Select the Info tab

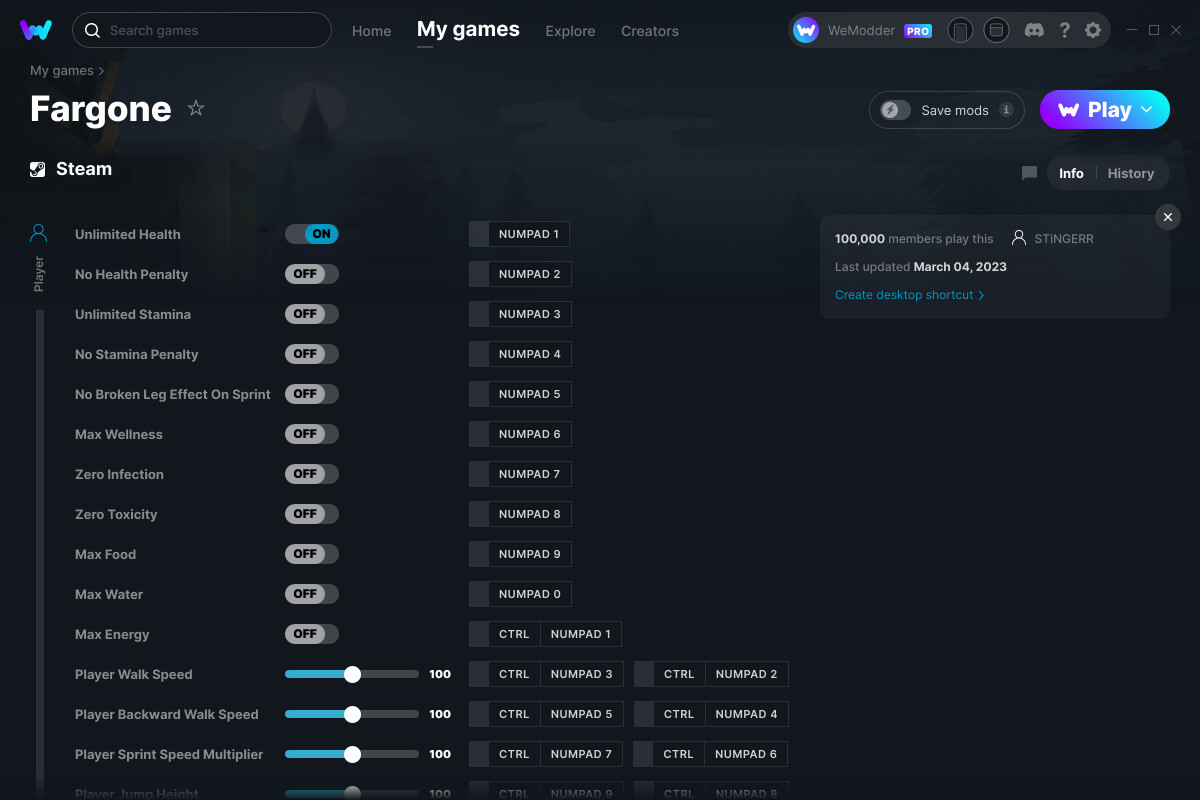pyautogui.click(x=1071, y=173)
